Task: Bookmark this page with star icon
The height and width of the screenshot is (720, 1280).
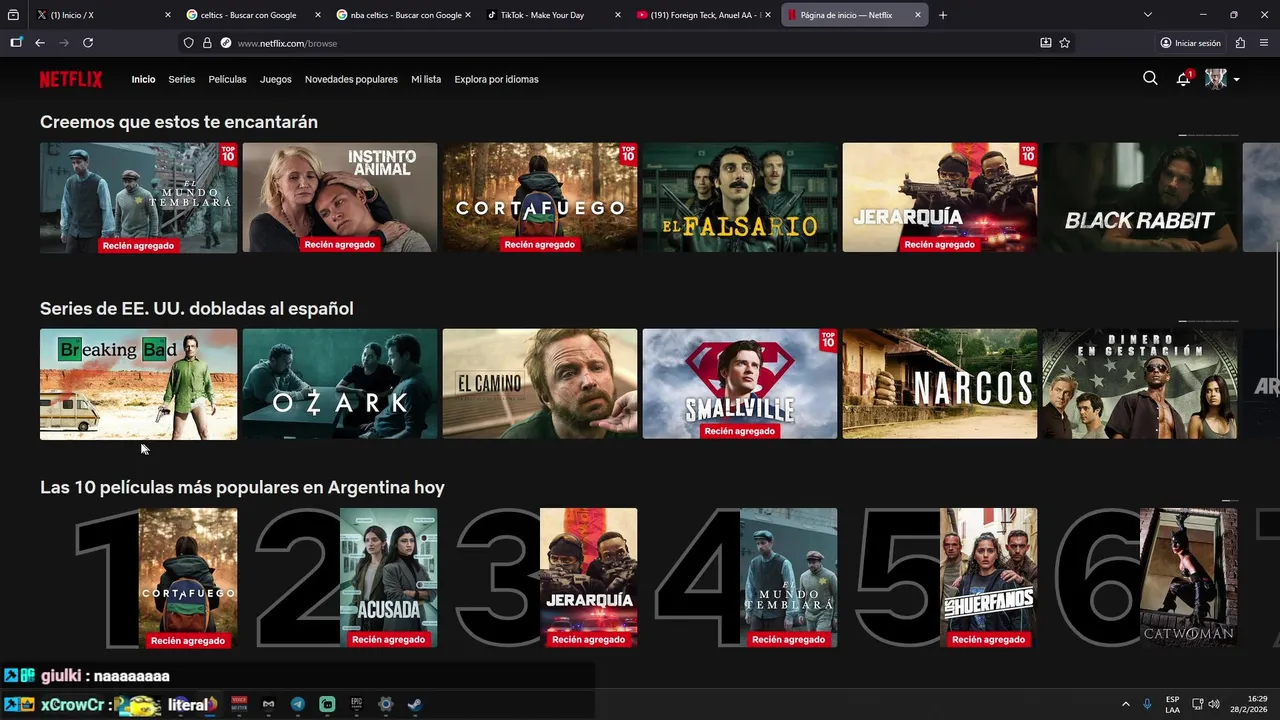Action: [1065, 43]
